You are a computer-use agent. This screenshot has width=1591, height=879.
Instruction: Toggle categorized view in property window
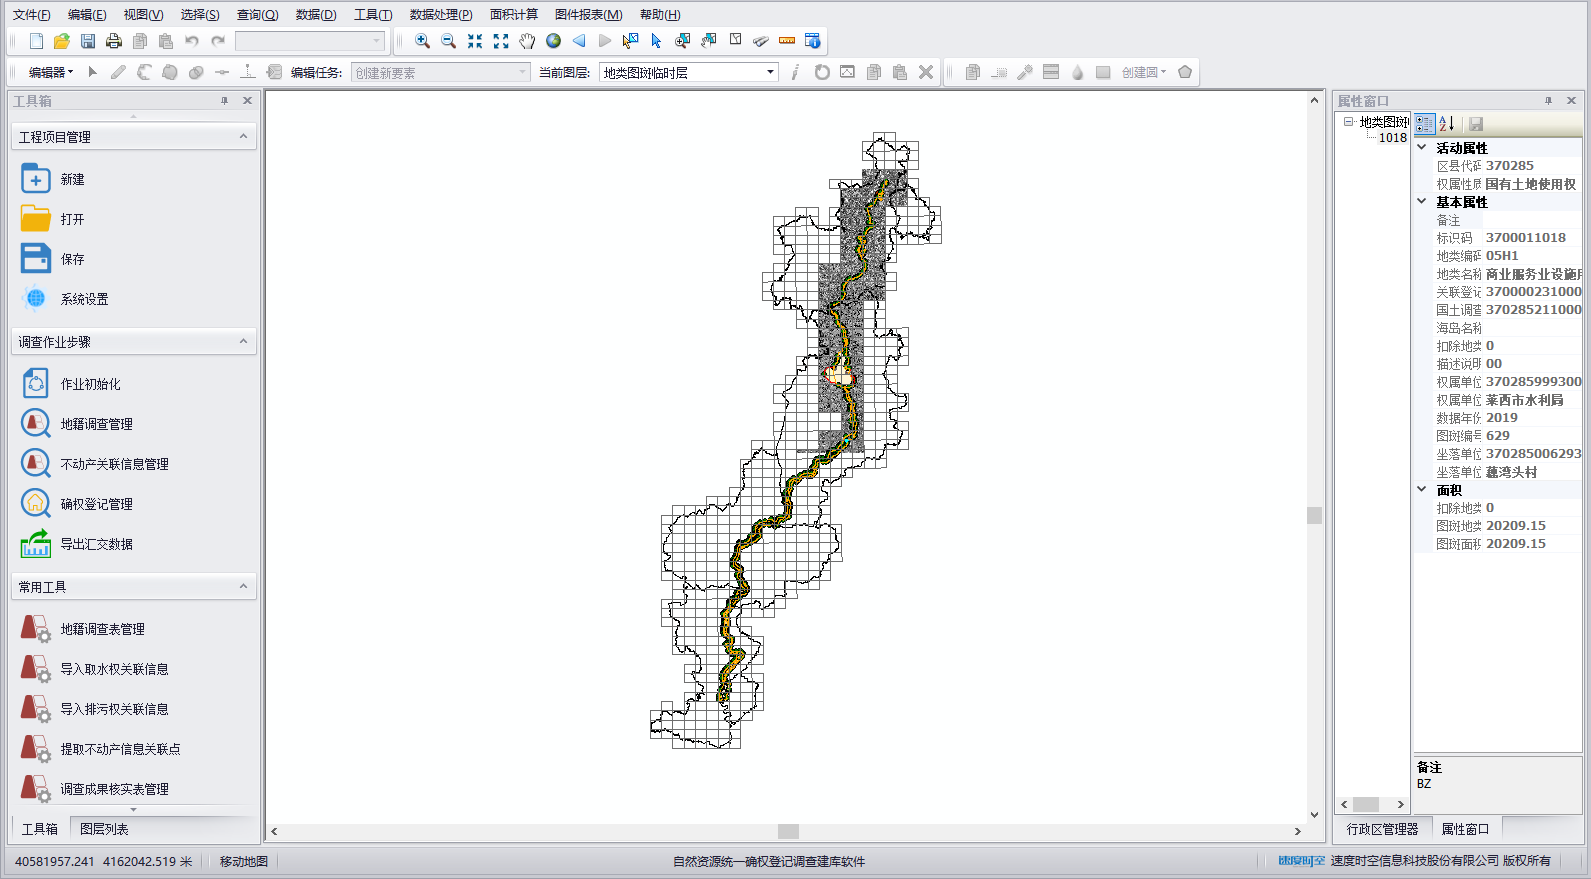pyautogui.click(x=1425, y=124)
